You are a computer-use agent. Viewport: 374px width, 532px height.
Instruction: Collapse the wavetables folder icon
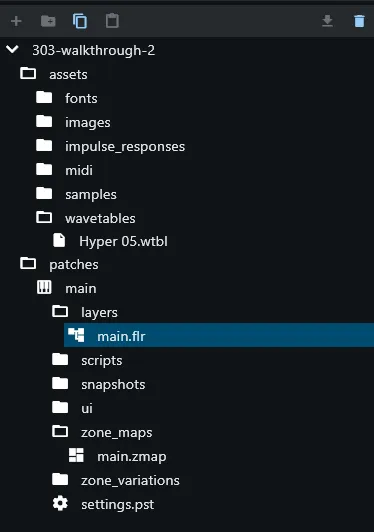tap(44, 217)
